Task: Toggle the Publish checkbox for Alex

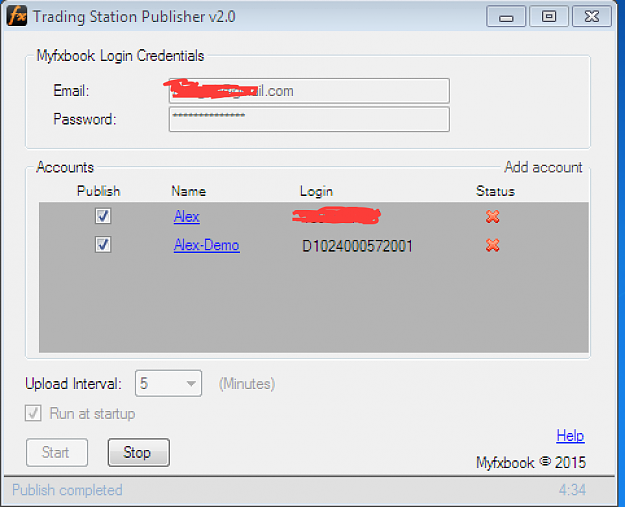Action: [103, 216]
